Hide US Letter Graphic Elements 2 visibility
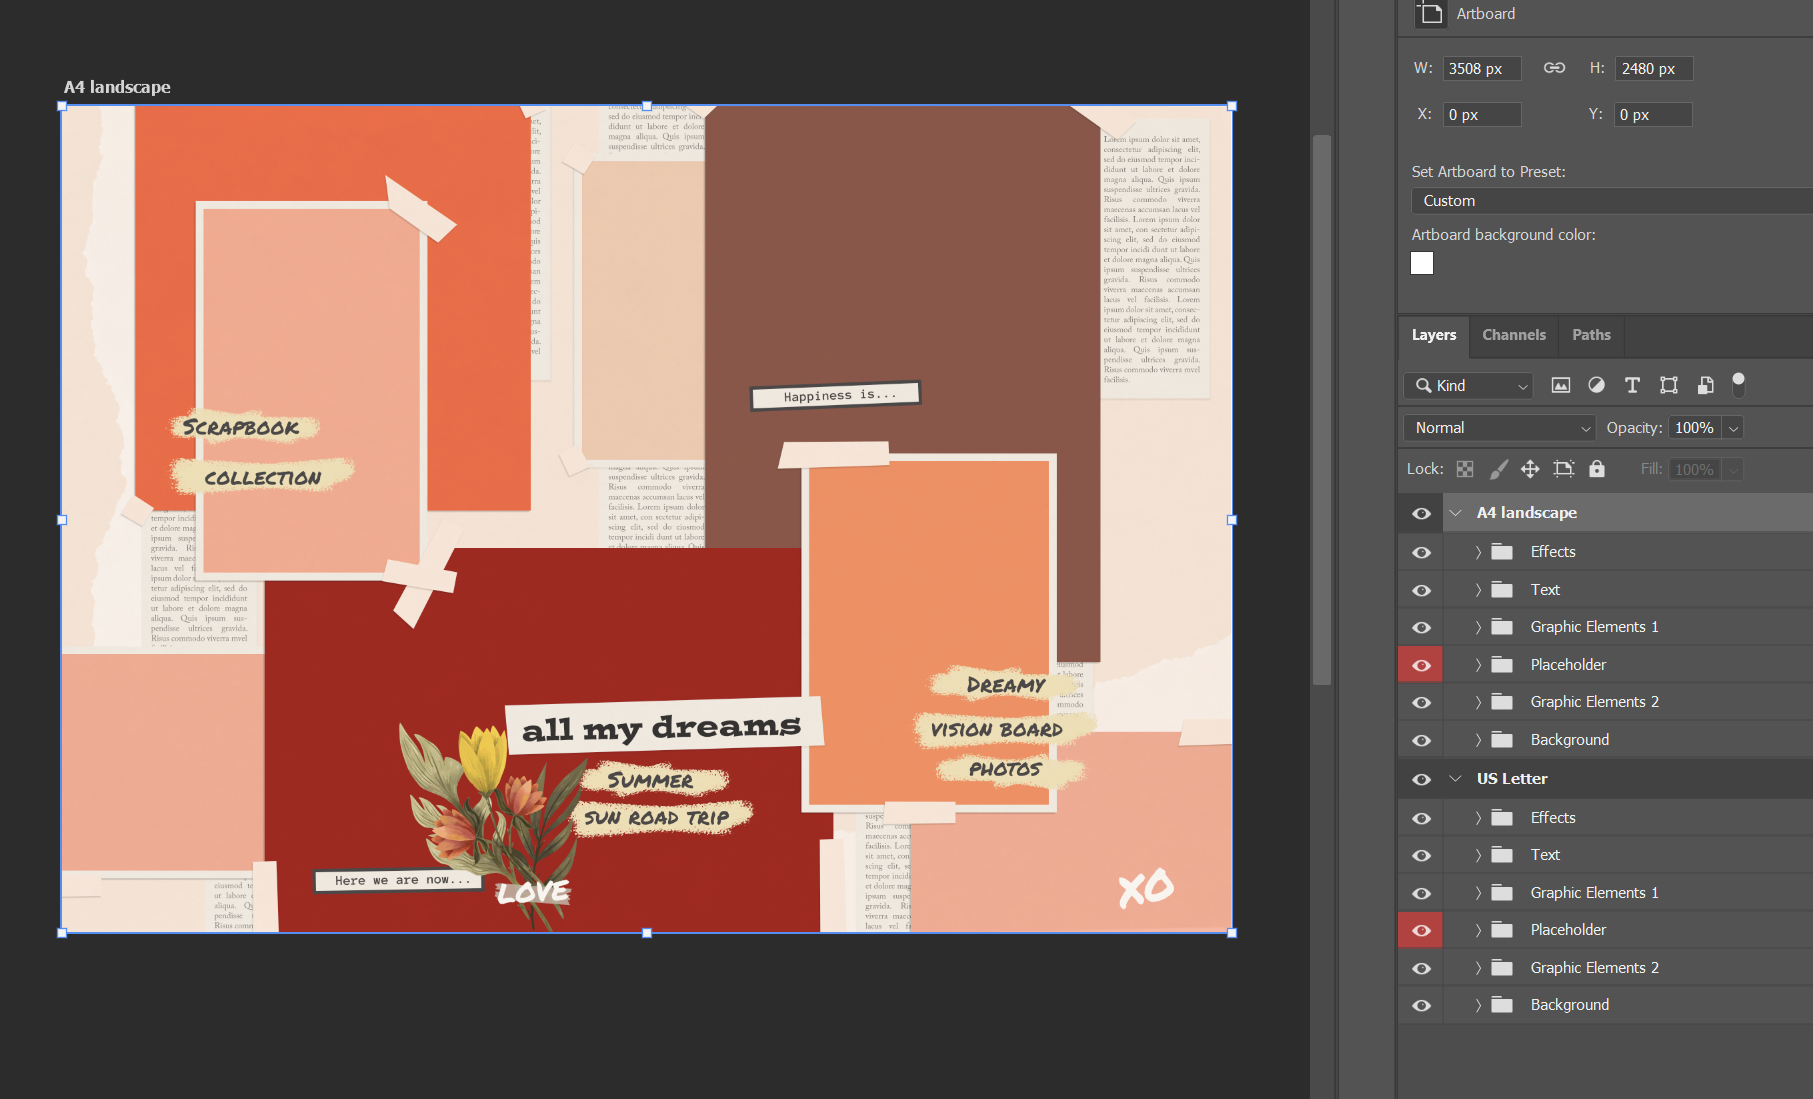Screen dimensions: 1813x1099 1421,968
